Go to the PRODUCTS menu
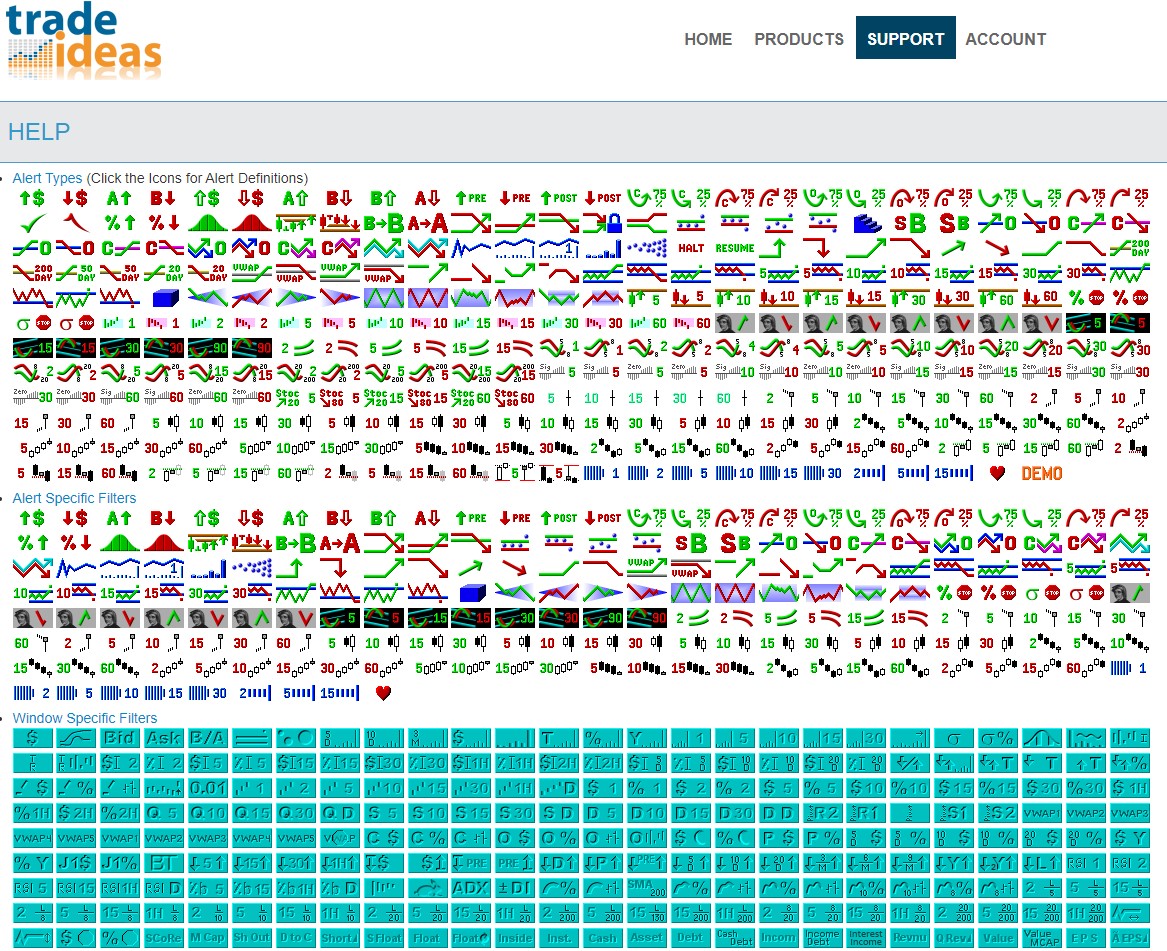 [x=799, y=39]
